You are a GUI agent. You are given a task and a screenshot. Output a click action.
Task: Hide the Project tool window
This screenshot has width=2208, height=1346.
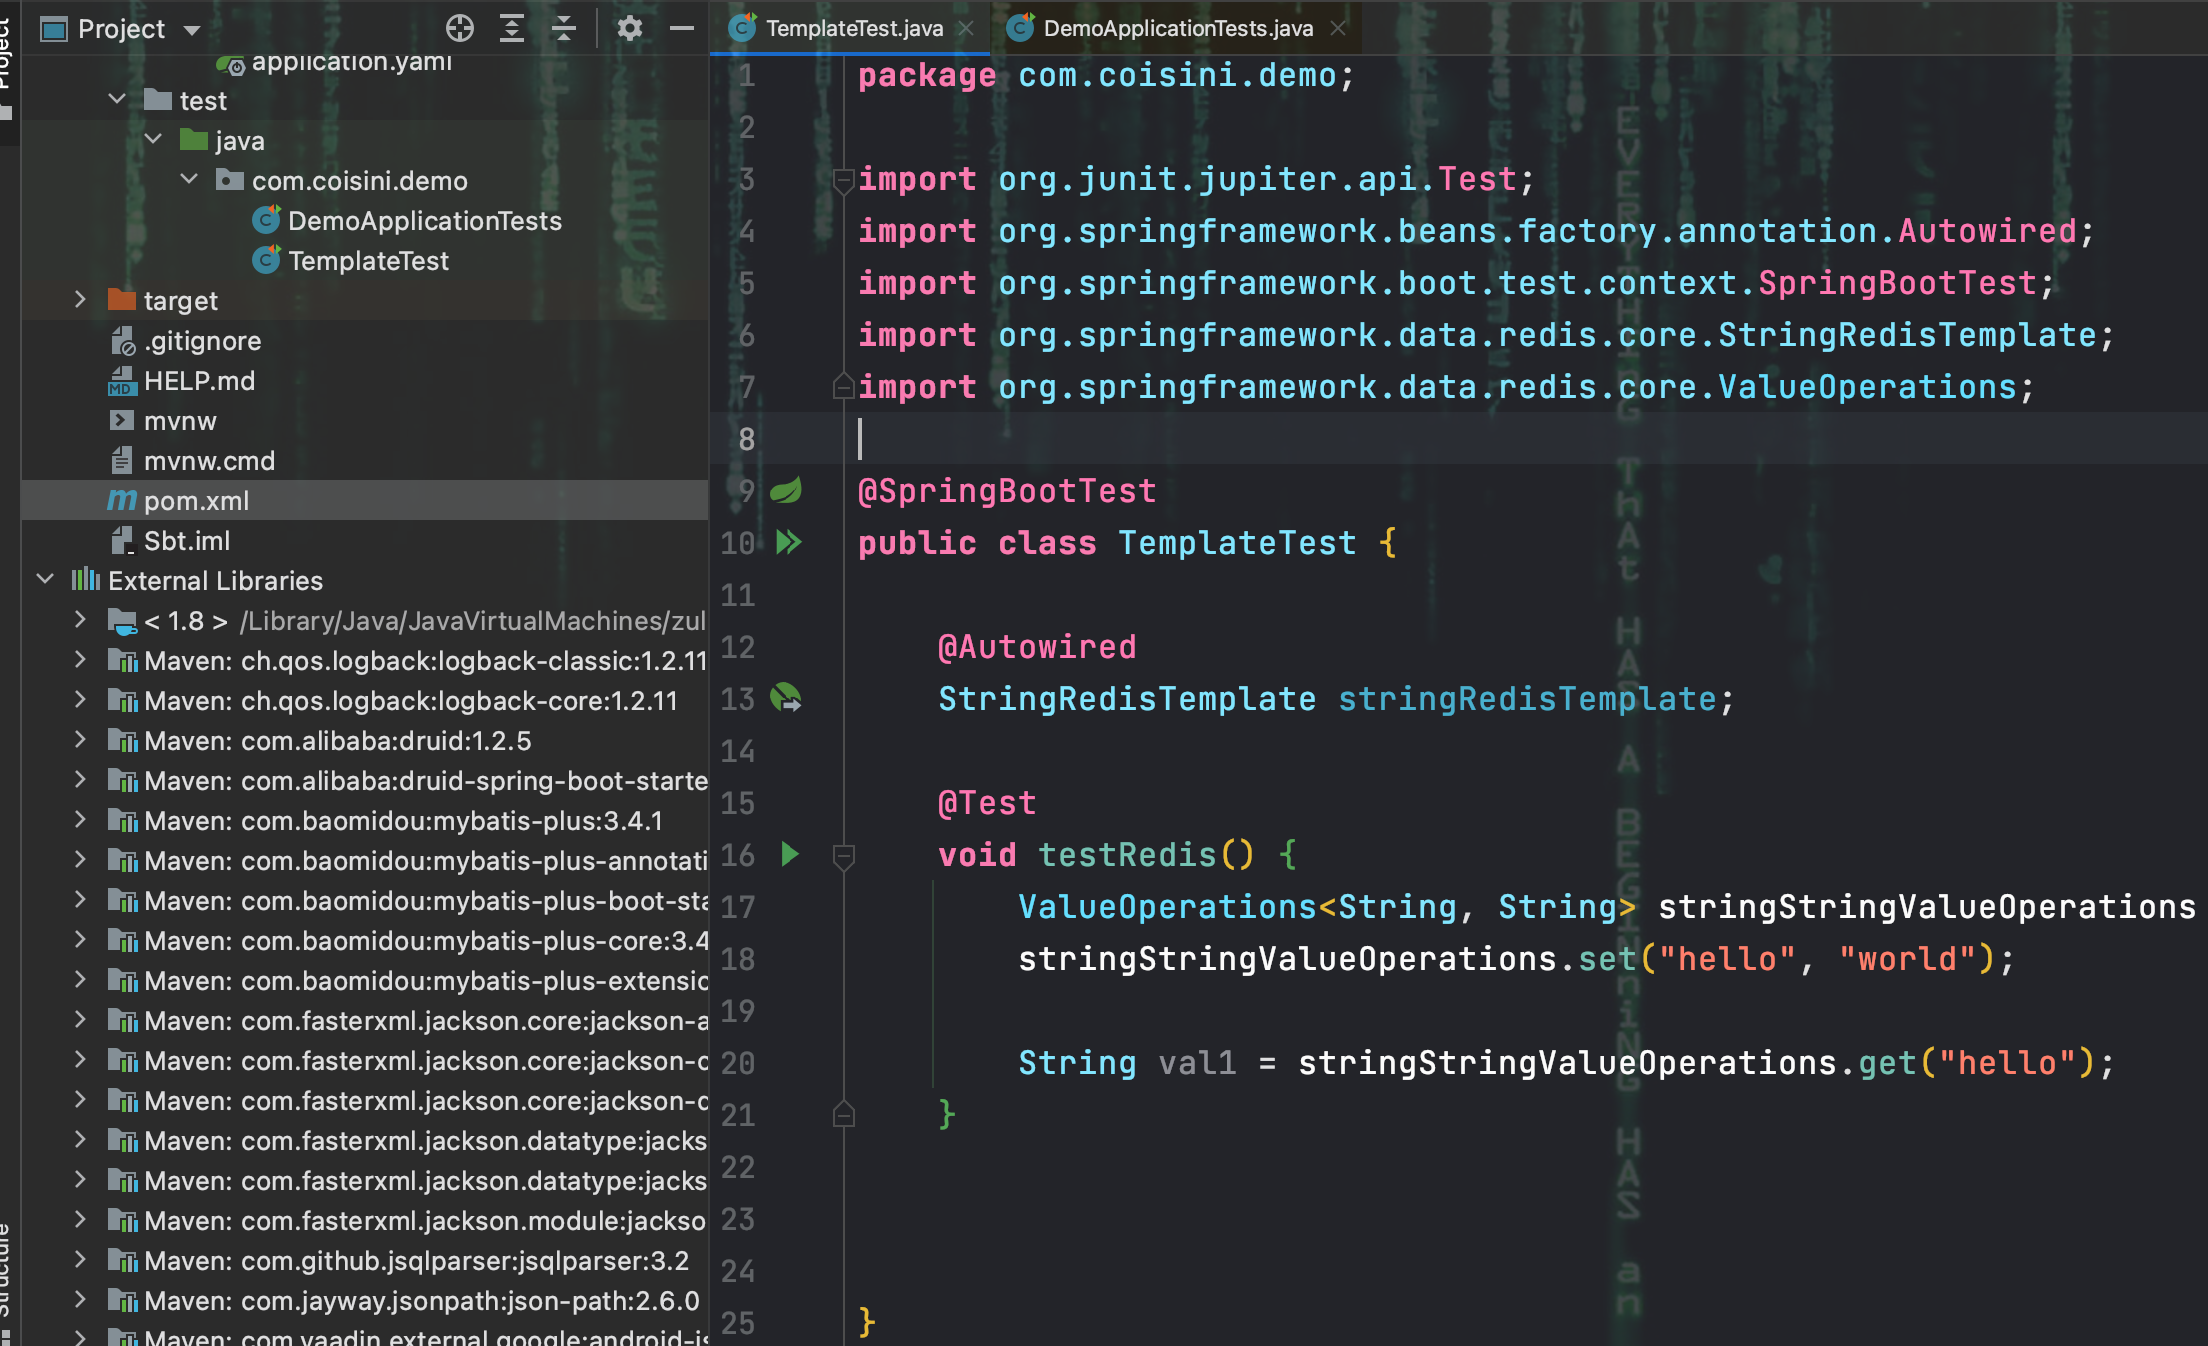682,29
